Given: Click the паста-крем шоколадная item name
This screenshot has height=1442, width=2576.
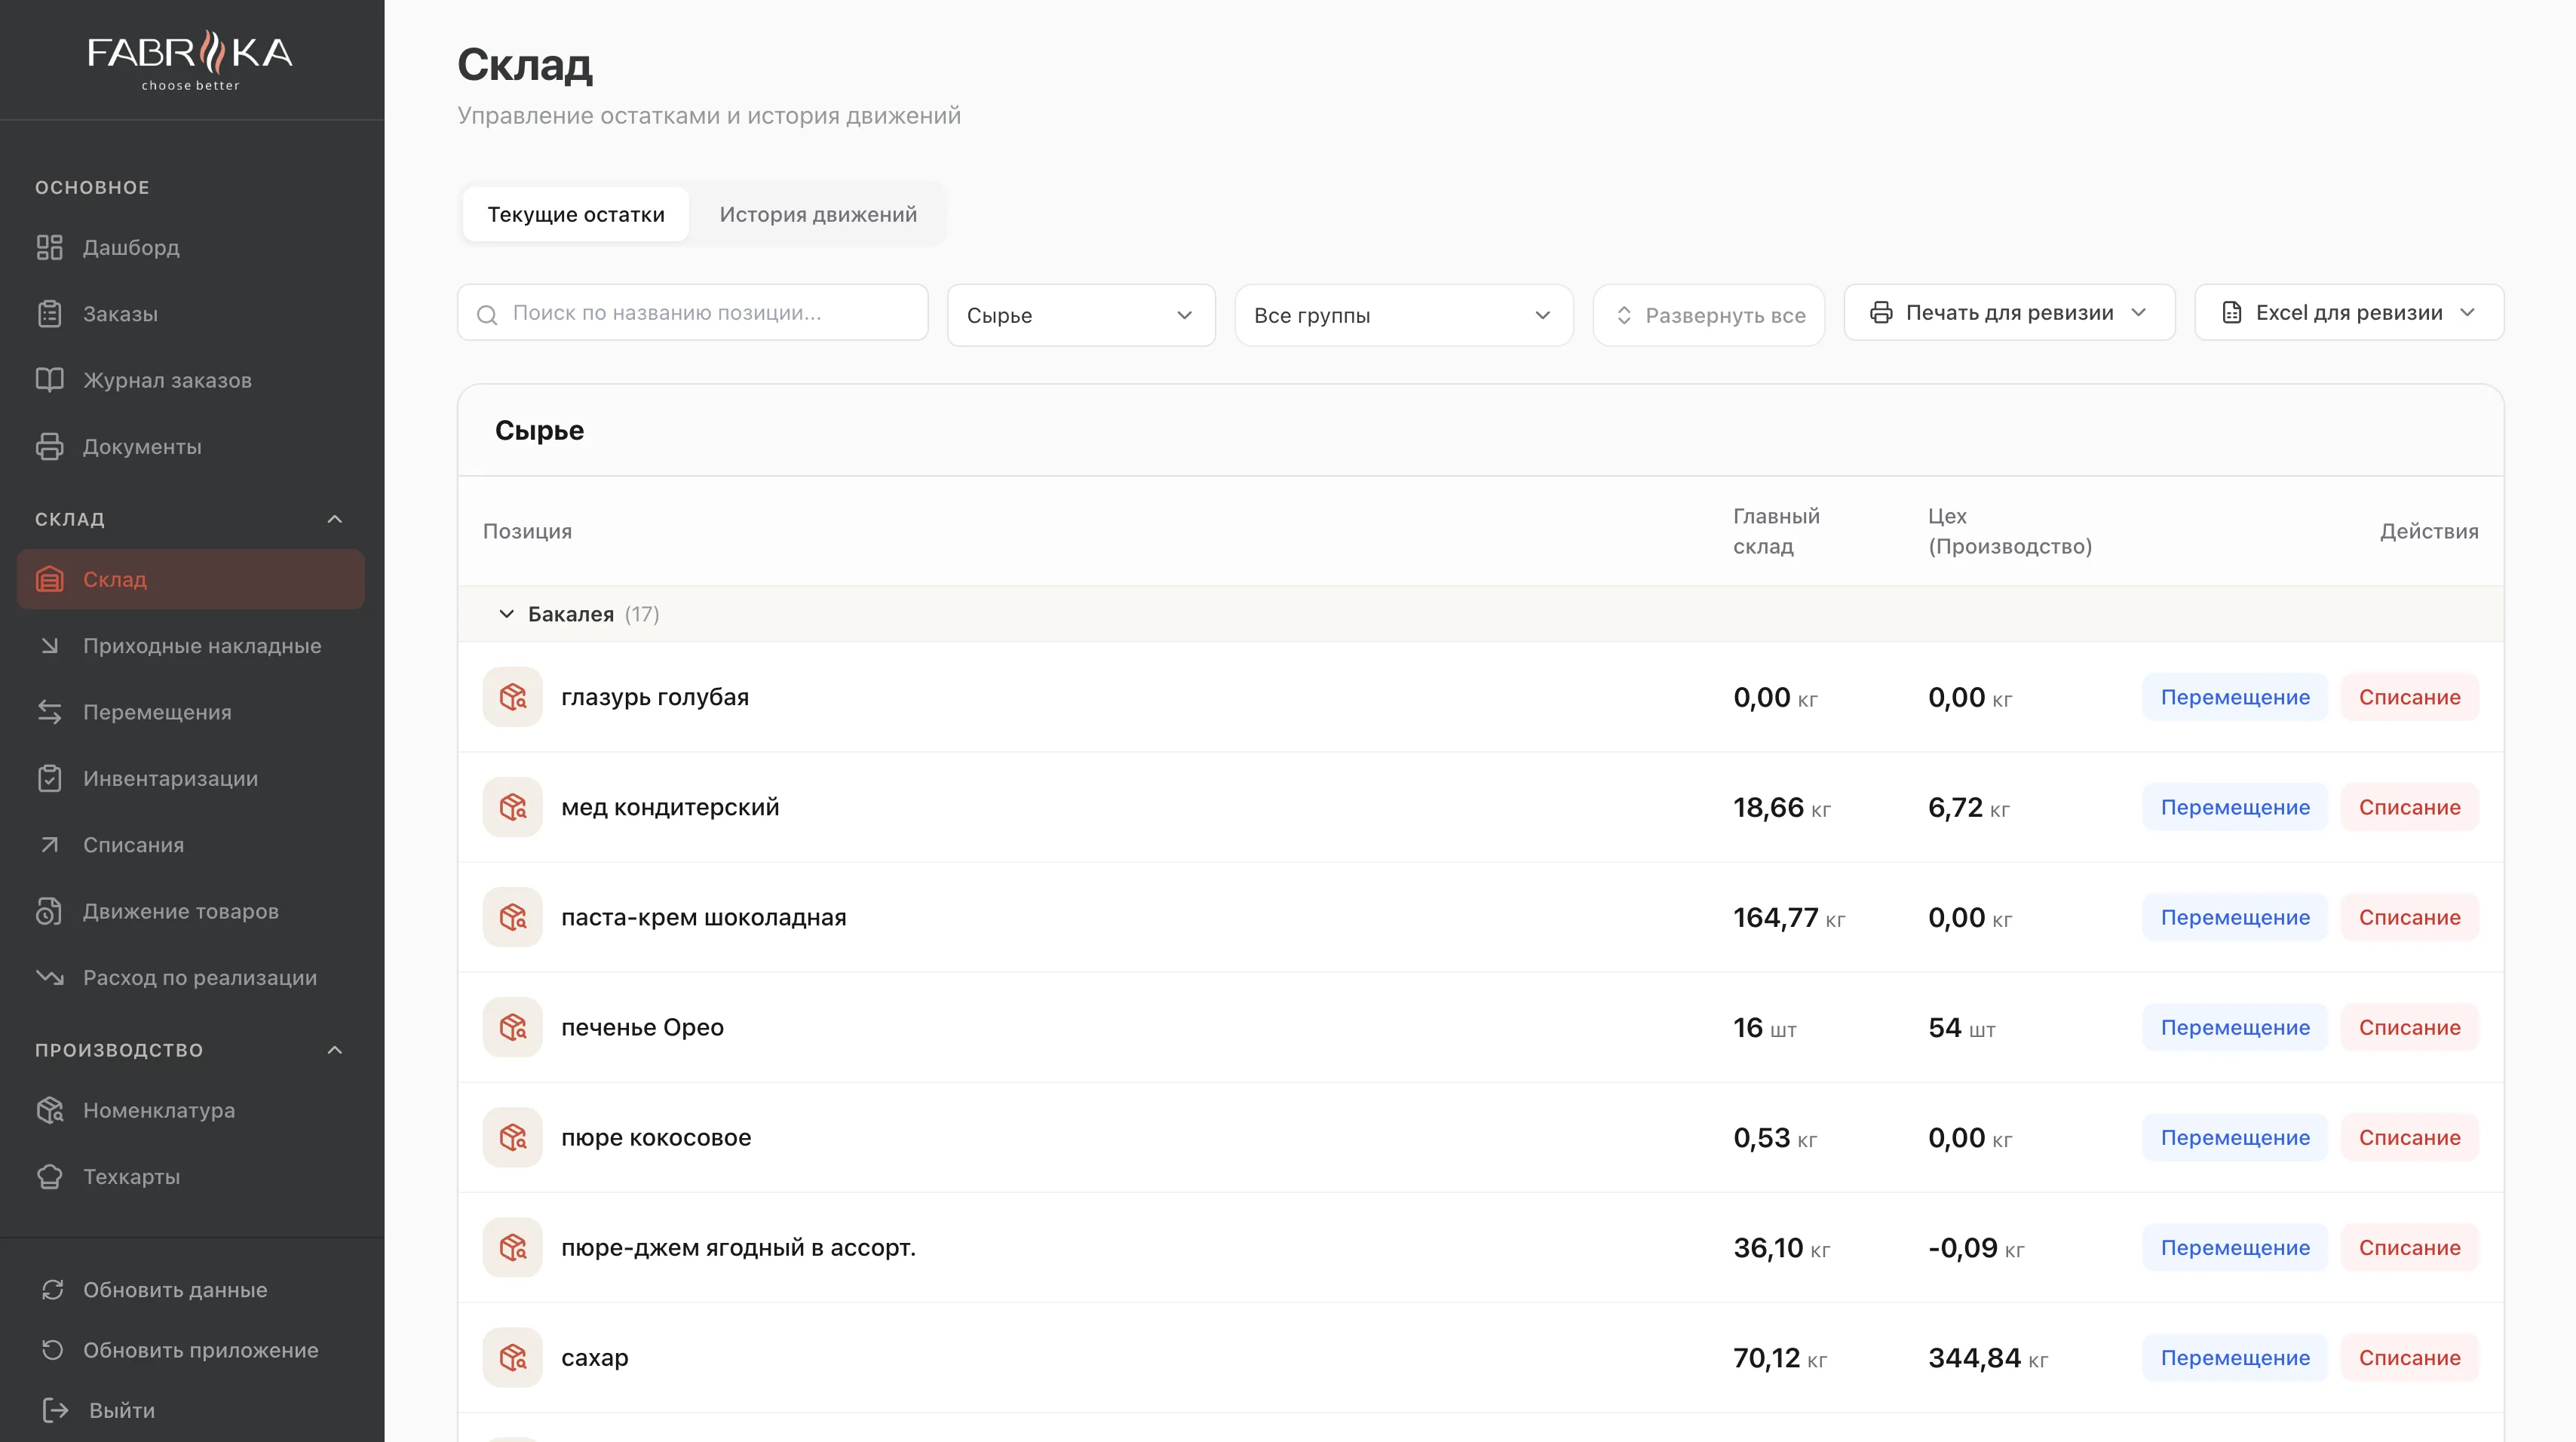Looking at the screenshot, I should point(703,917).
